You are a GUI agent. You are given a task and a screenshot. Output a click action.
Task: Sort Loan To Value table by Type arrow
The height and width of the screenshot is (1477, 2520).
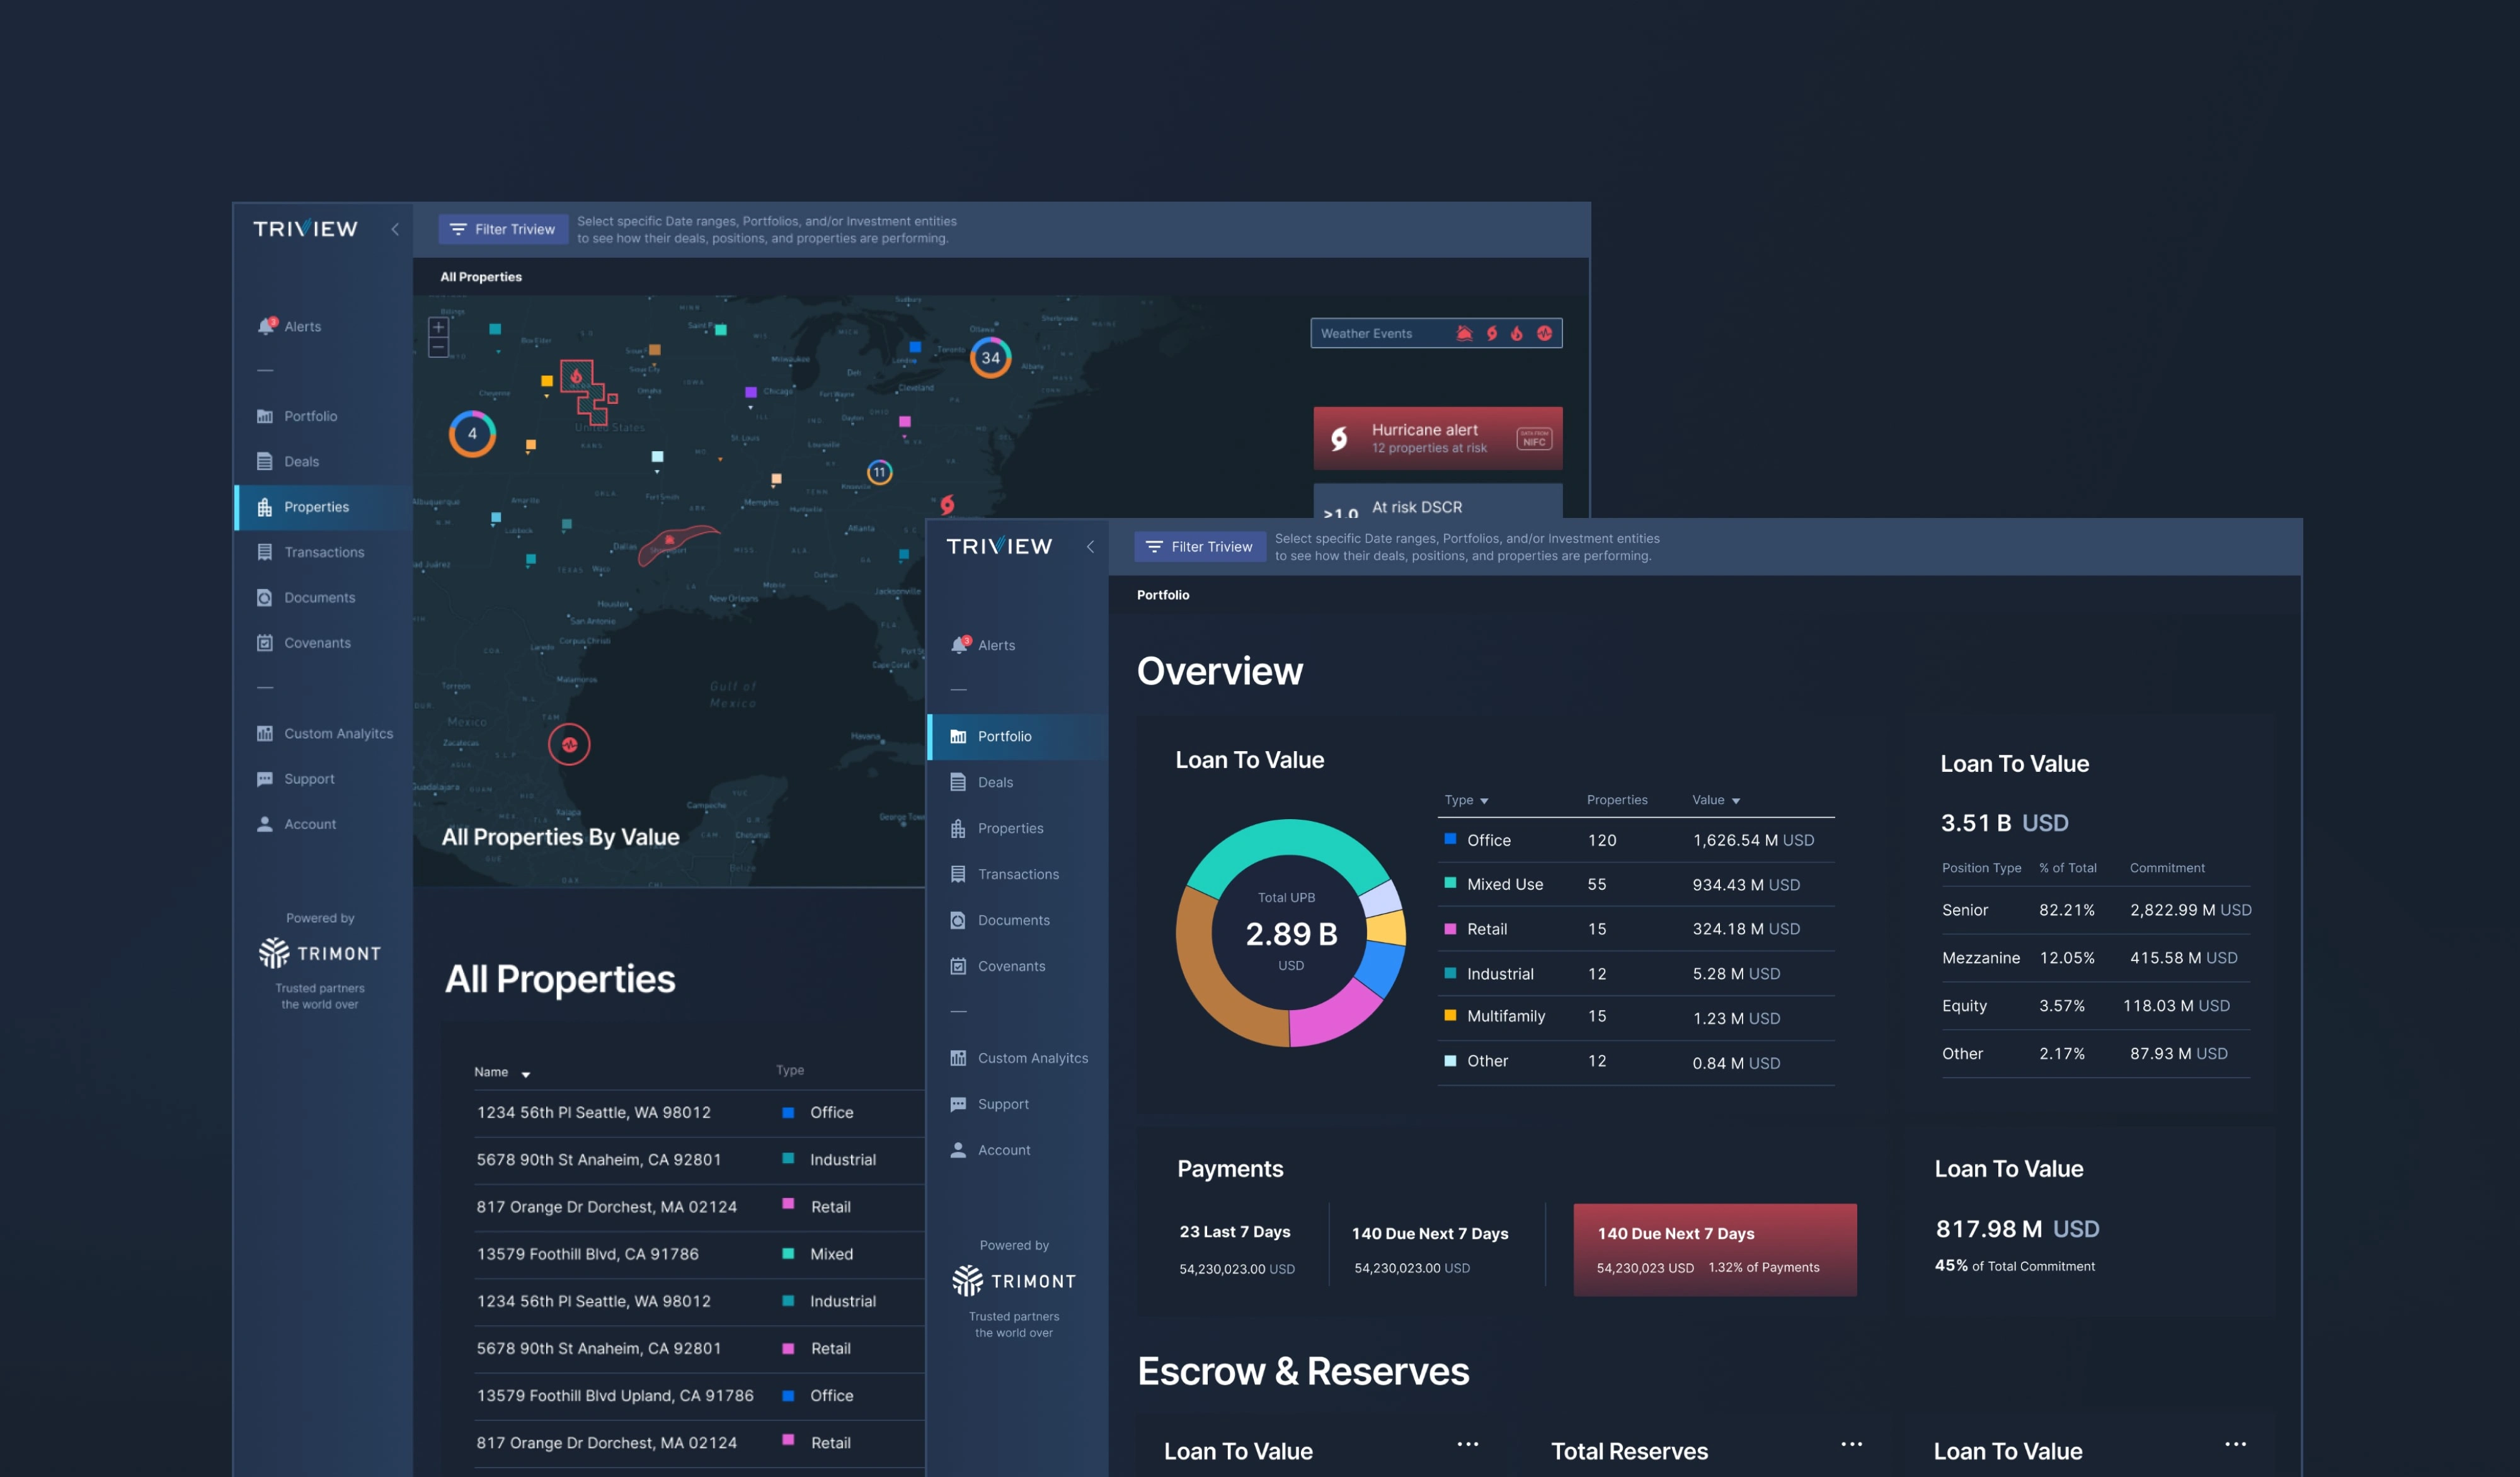(x=1484, y=801)
